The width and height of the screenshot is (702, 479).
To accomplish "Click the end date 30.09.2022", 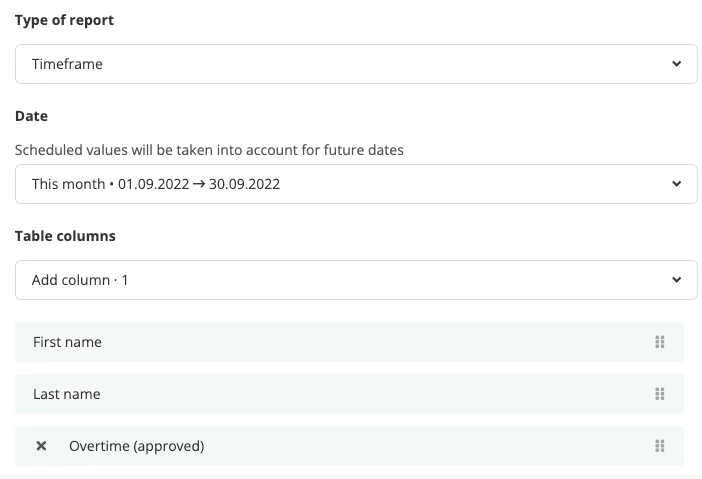I will click(244, 184).
